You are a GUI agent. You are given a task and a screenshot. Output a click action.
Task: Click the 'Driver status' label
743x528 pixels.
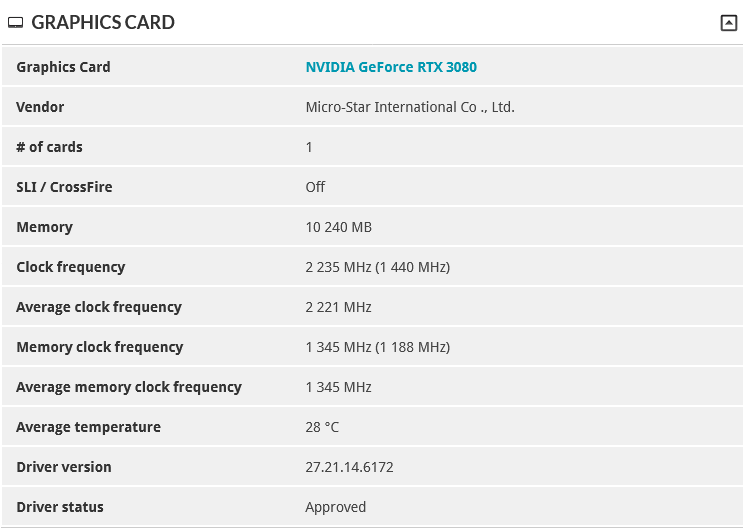(60, 507)
